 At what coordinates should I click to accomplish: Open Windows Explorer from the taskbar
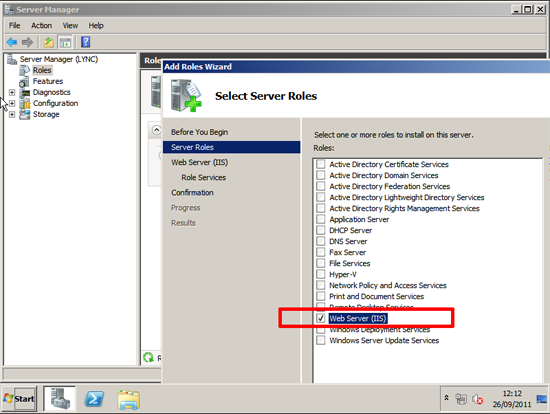click(x=129, y=399)
